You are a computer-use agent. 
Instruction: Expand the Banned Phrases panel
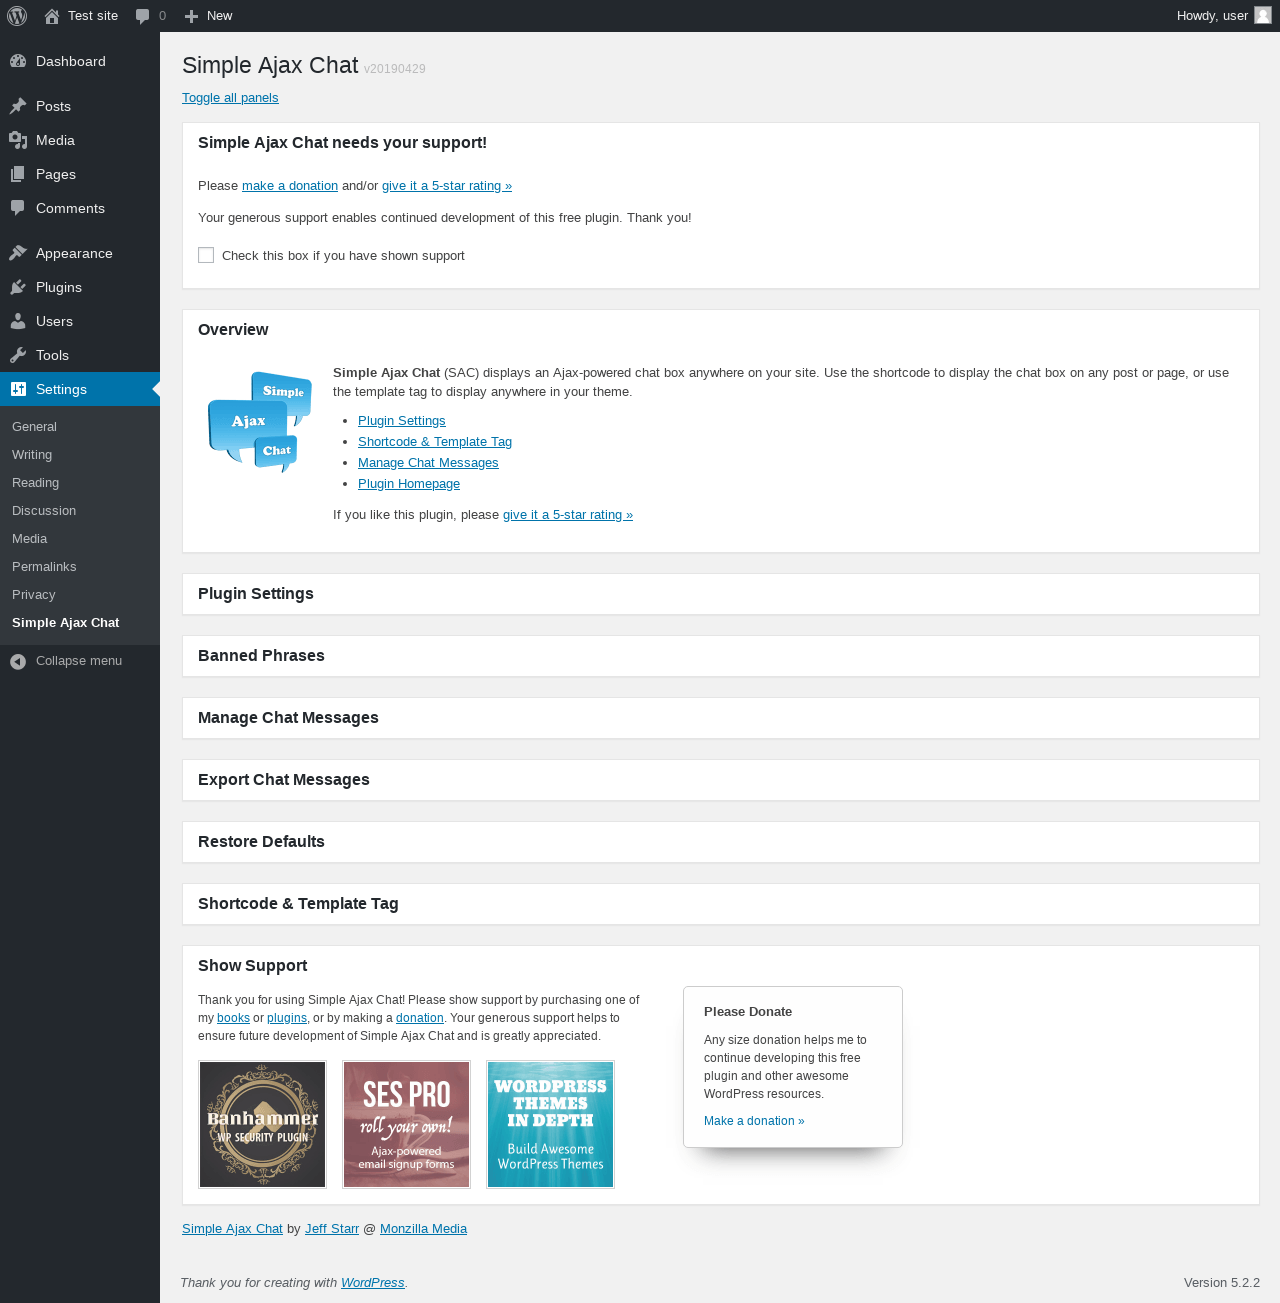(720, 656)
